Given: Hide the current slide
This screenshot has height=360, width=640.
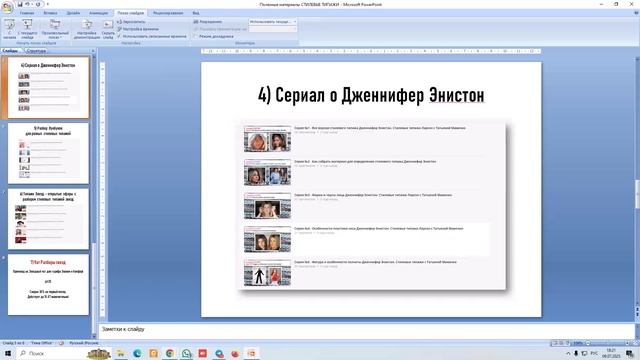Looking at the screenshot, I should [x=108, y=29].
